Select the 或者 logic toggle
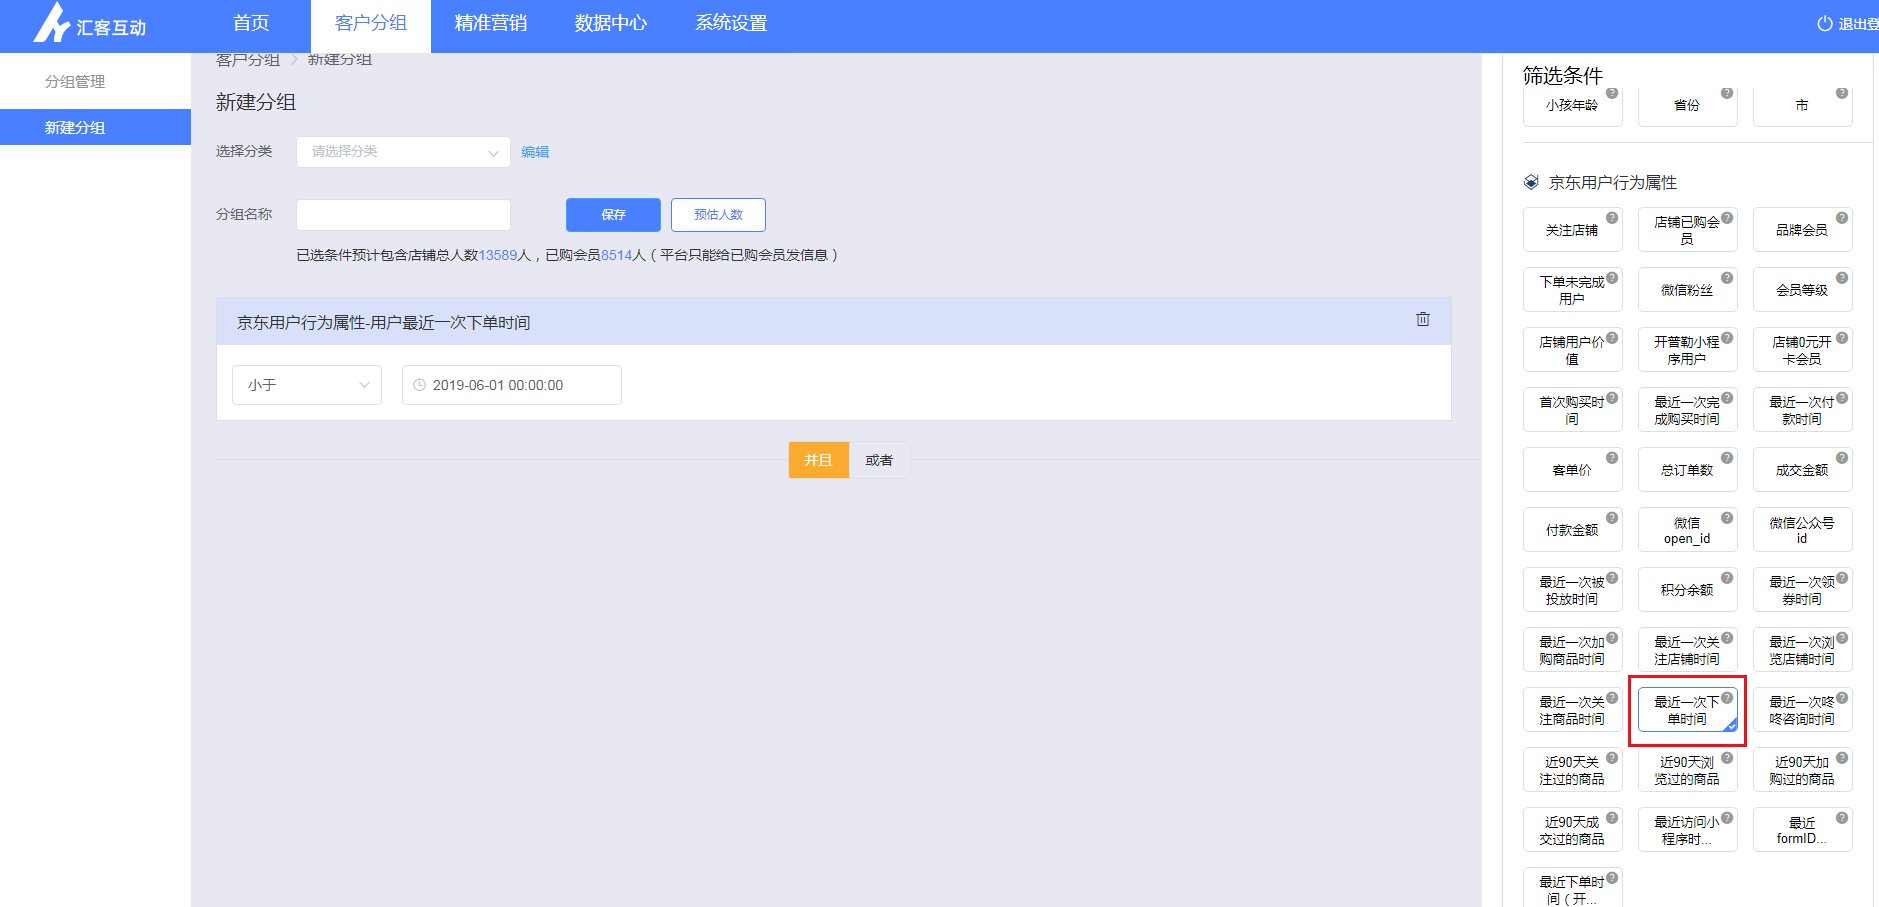Screen dimensions: 1879x907 879,460
